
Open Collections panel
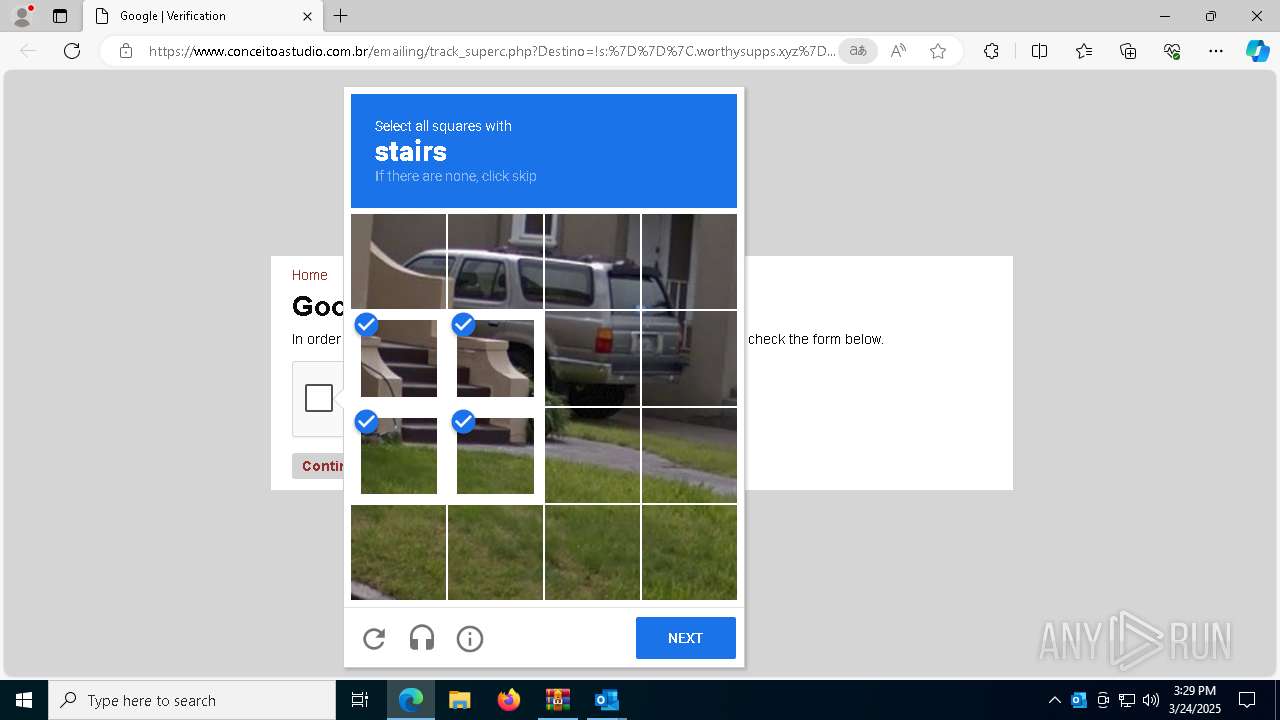click(1128, 51)
